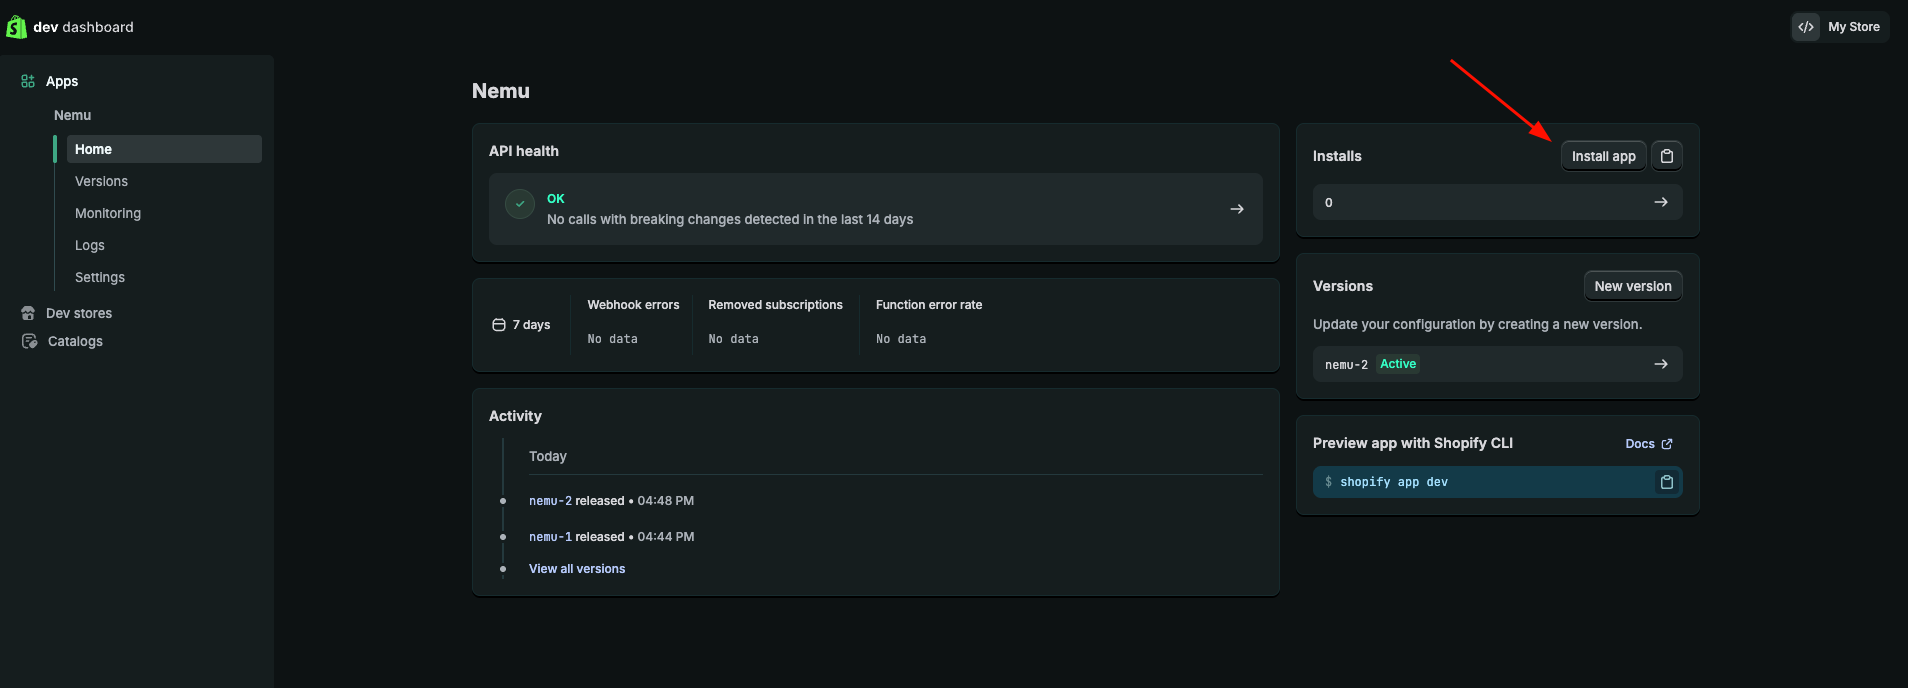Image resolution: width=1908 pixels, height=688 pixels.
Task: Click the Catalogs icon in sidebar
Action: pos(29,341)
